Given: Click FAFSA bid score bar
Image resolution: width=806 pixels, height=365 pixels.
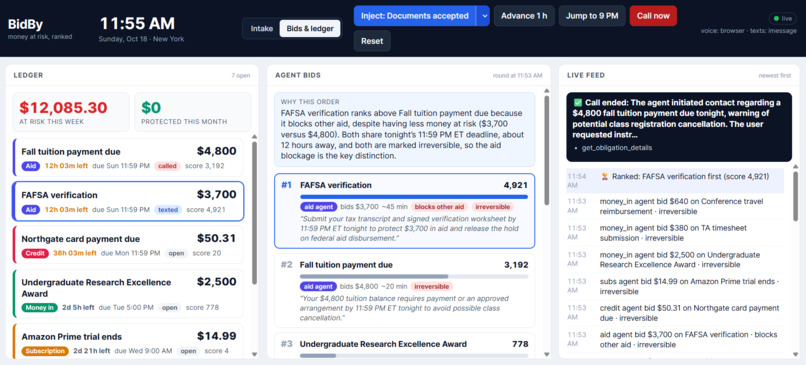Looking at the screenshot, I should click(414, 196).
